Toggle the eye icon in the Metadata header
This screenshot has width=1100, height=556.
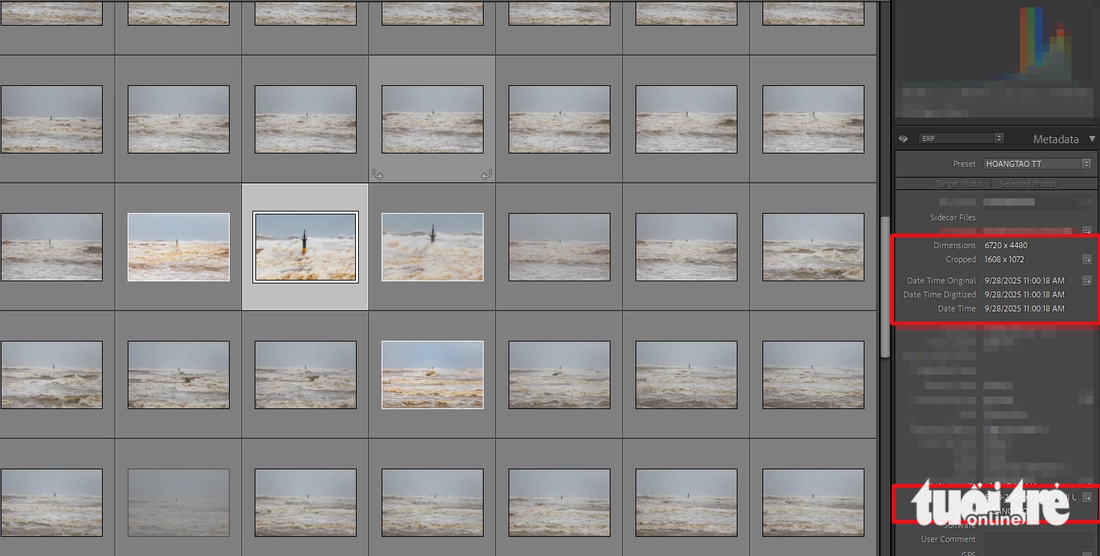[903, 139]
